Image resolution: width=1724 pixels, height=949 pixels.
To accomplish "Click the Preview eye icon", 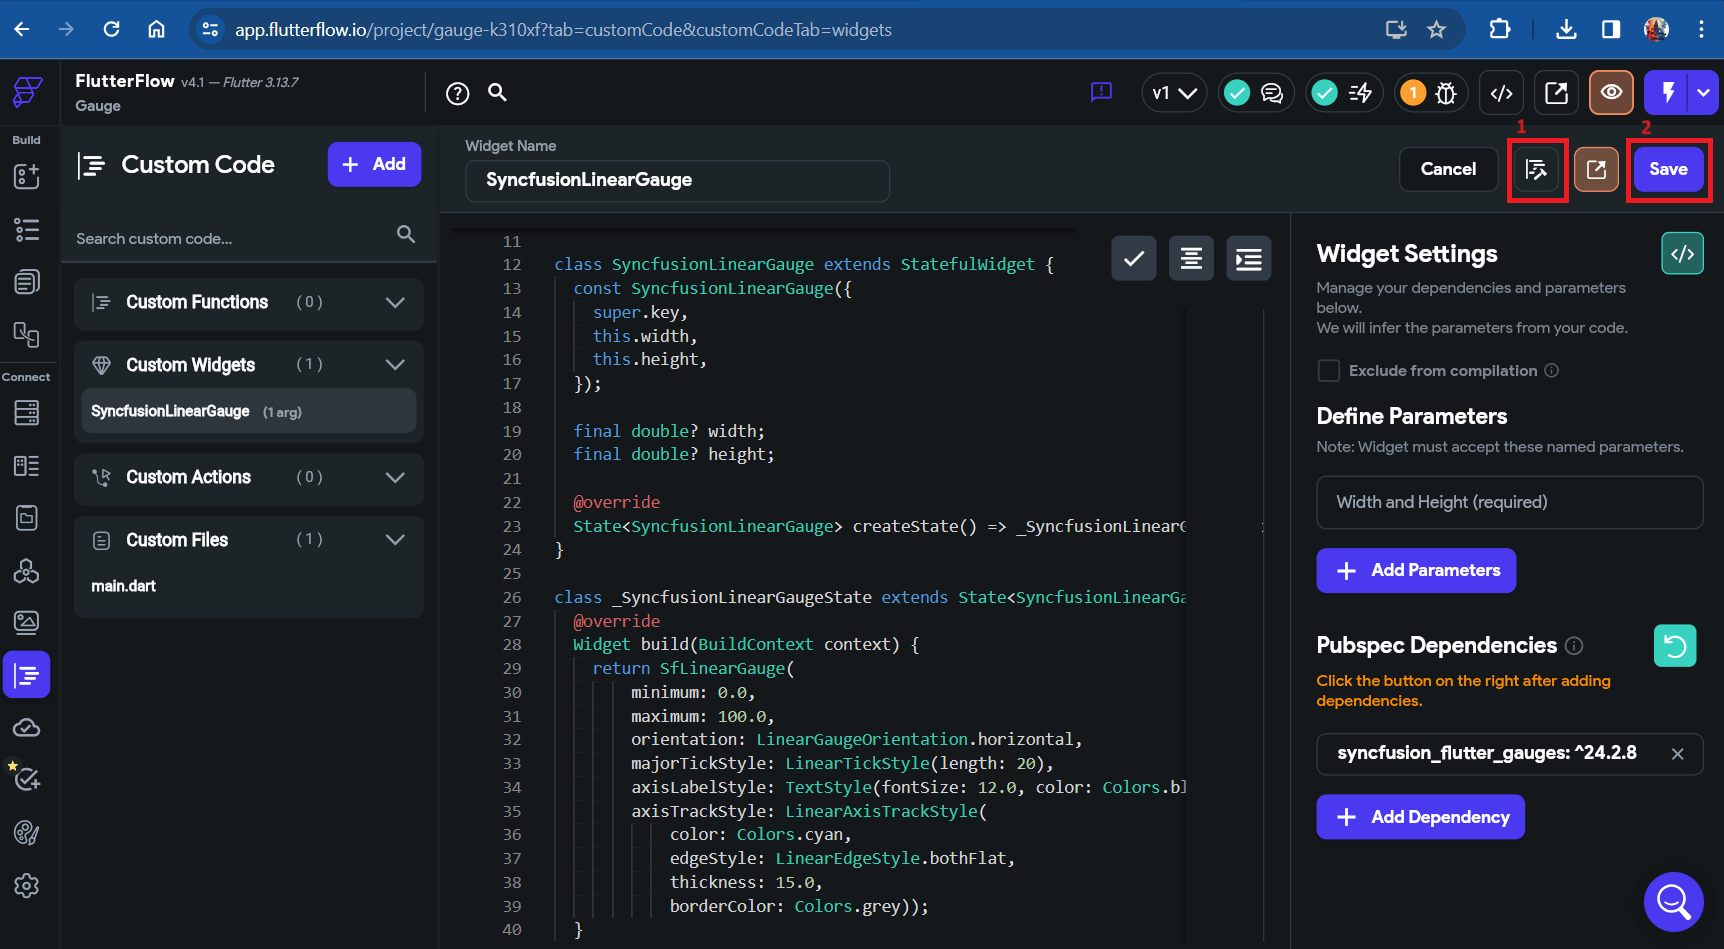I will point(1611,93).
